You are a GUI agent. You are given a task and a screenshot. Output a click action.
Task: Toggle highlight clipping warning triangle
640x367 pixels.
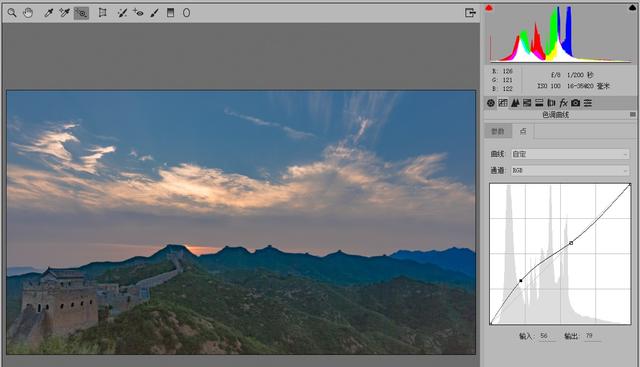tap(632, 8)
